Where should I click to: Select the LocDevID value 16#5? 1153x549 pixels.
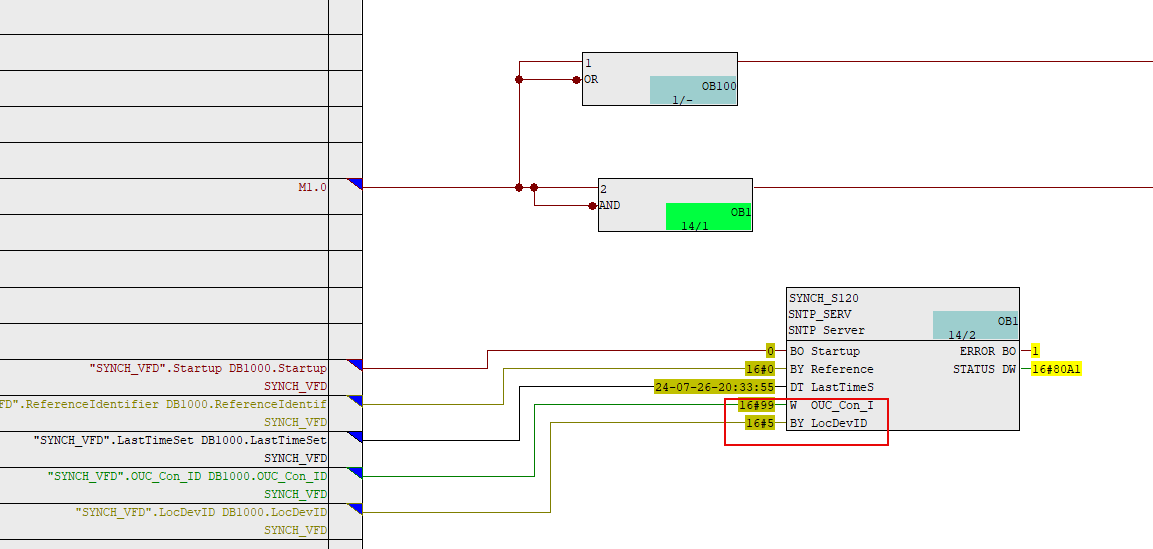point(761,423)
